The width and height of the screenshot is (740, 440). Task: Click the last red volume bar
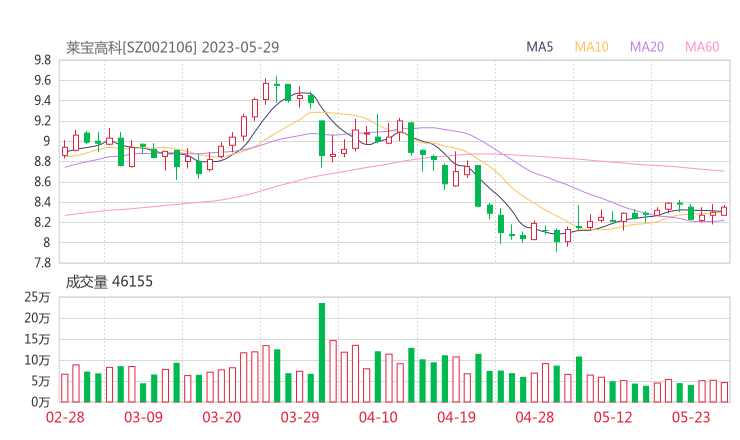pos(724,392)
